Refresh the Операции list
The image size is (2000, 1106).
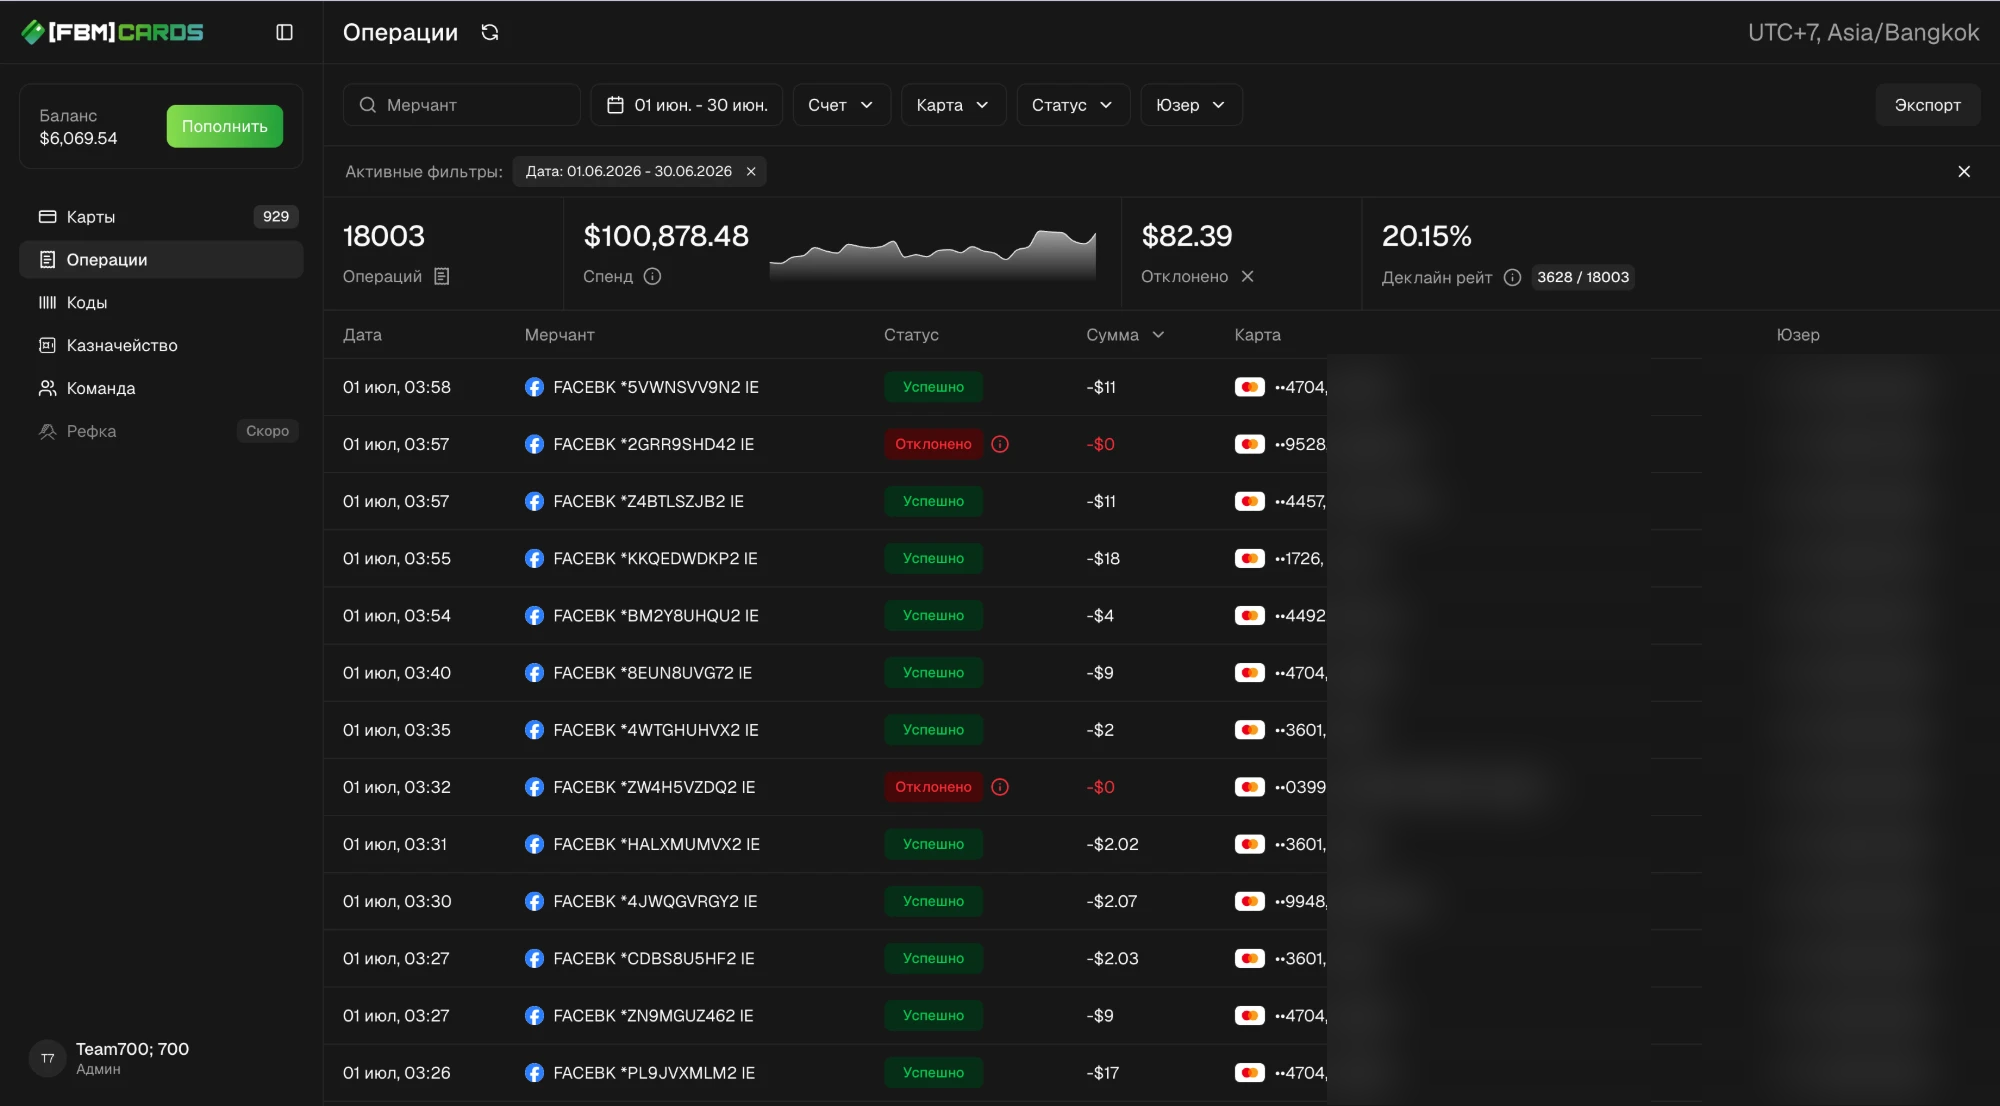click(x=490, y=32)
